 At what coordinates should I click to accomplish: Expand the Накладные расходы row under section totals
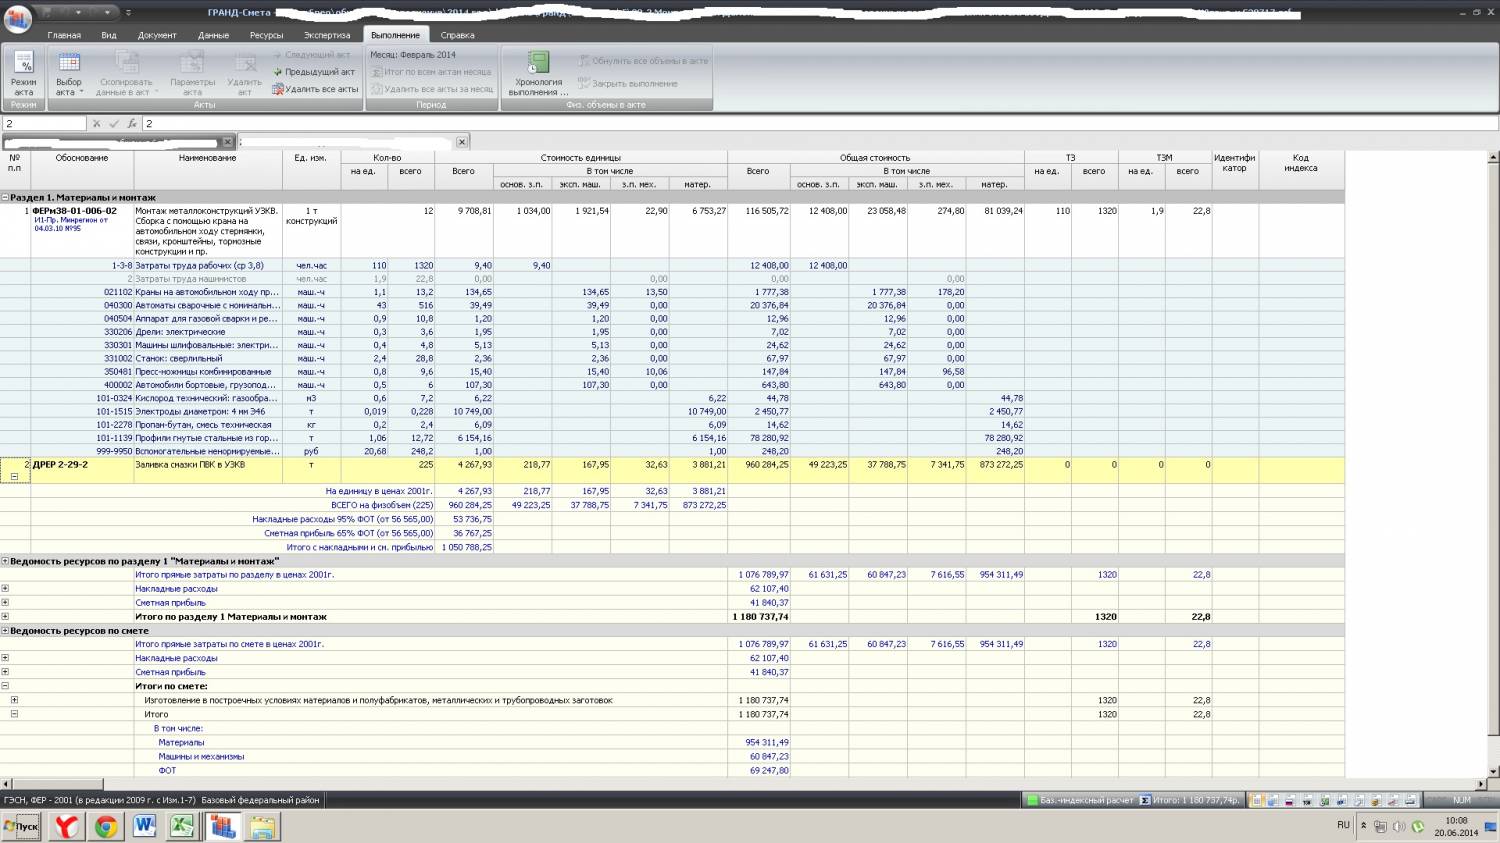pyautogui.click(x=5, y=589)
